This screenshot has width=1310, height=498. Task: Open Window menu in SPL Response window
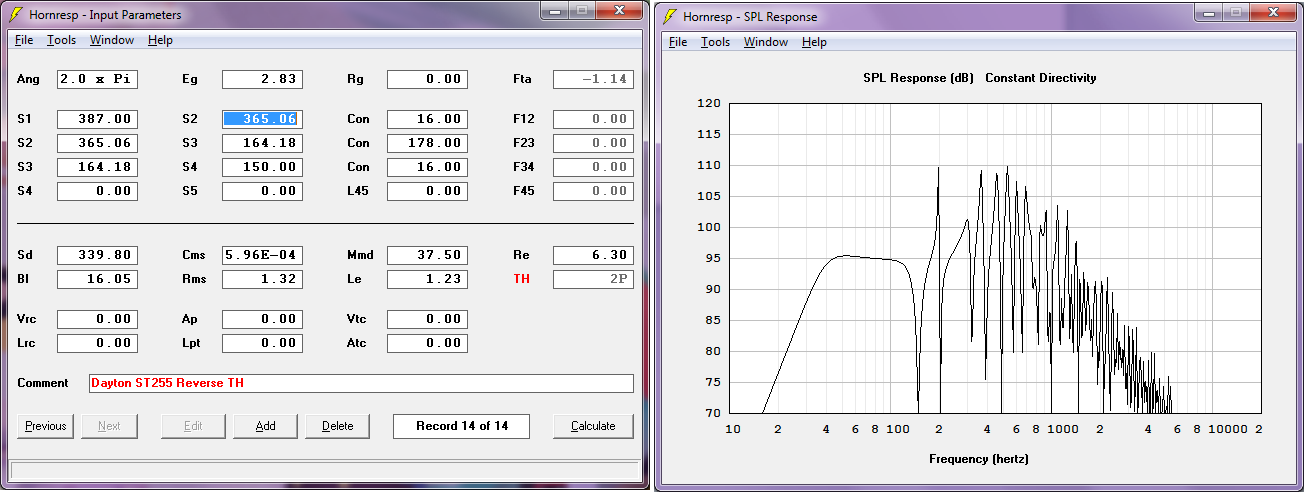pyautogui.click(x=766, y=42)
